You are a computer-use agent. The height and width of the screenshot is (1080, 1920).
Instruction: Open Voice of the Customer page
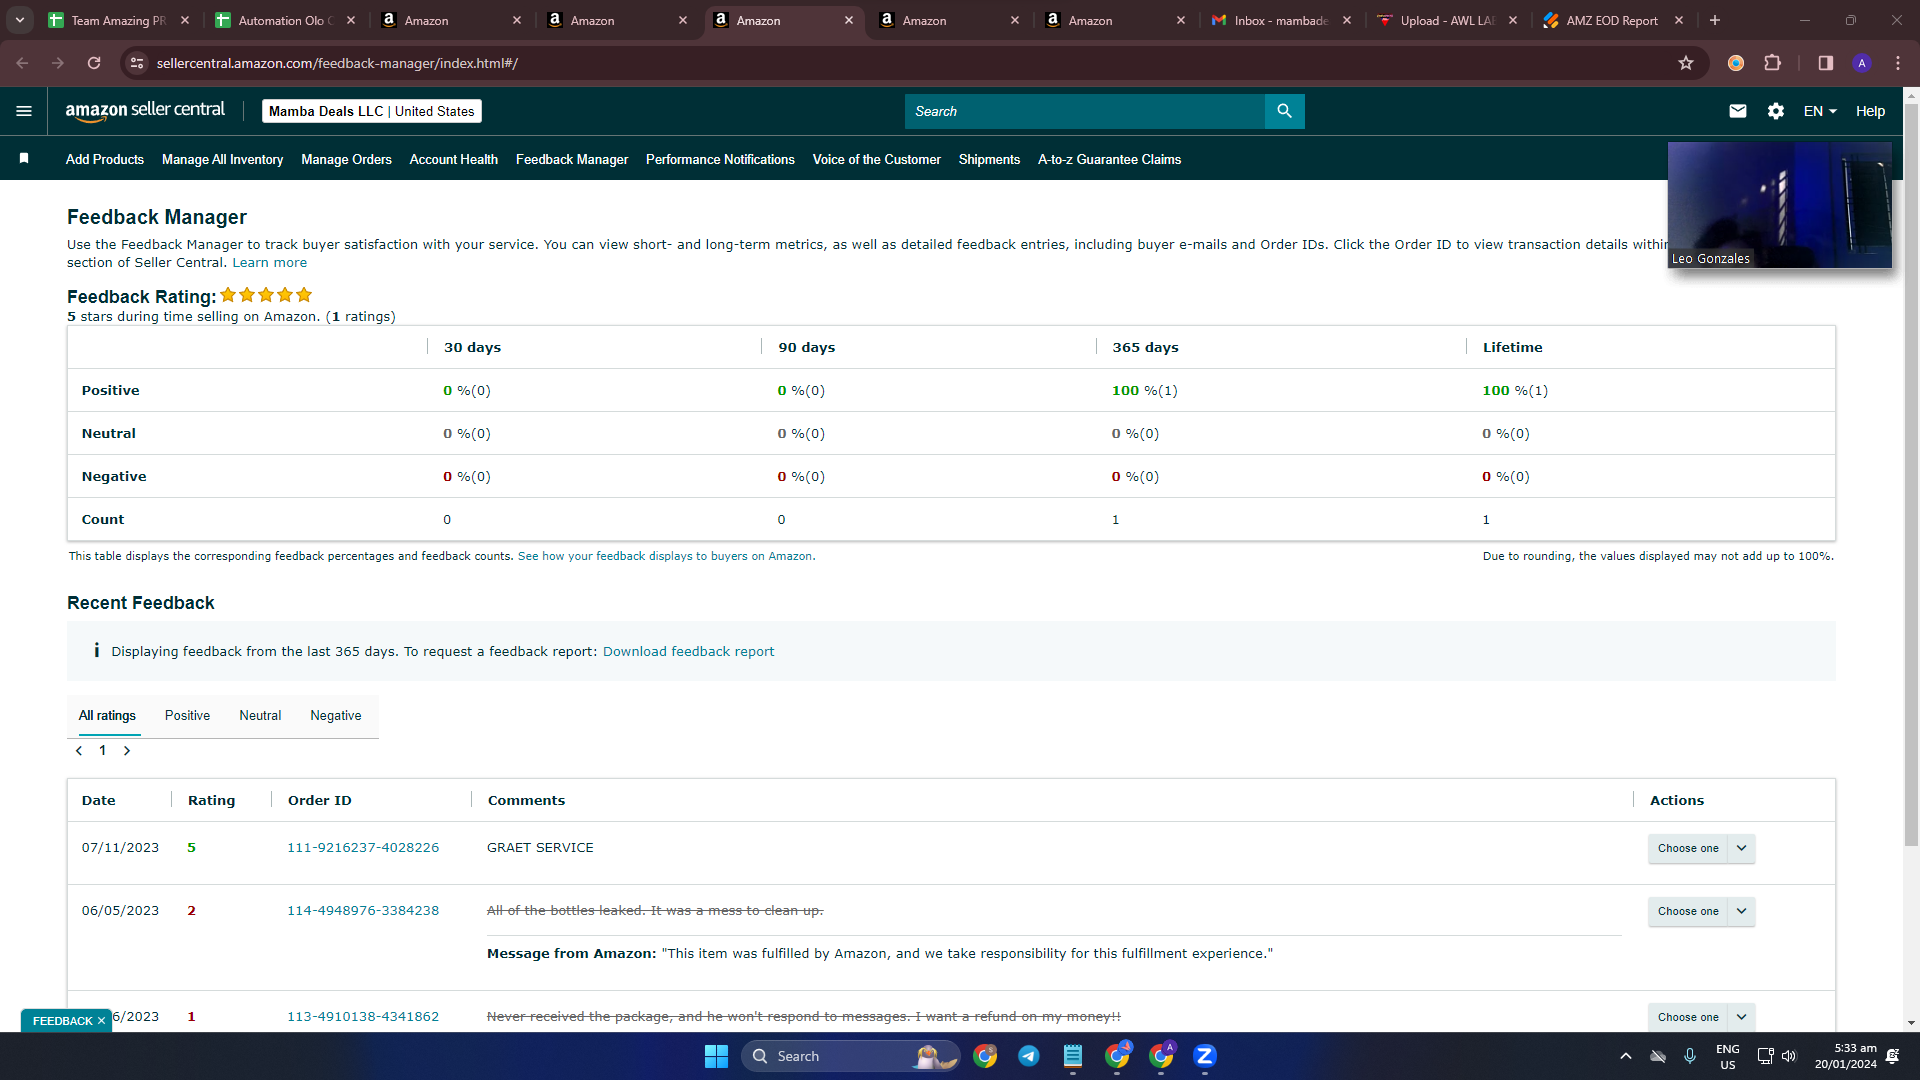pos(877,159)
